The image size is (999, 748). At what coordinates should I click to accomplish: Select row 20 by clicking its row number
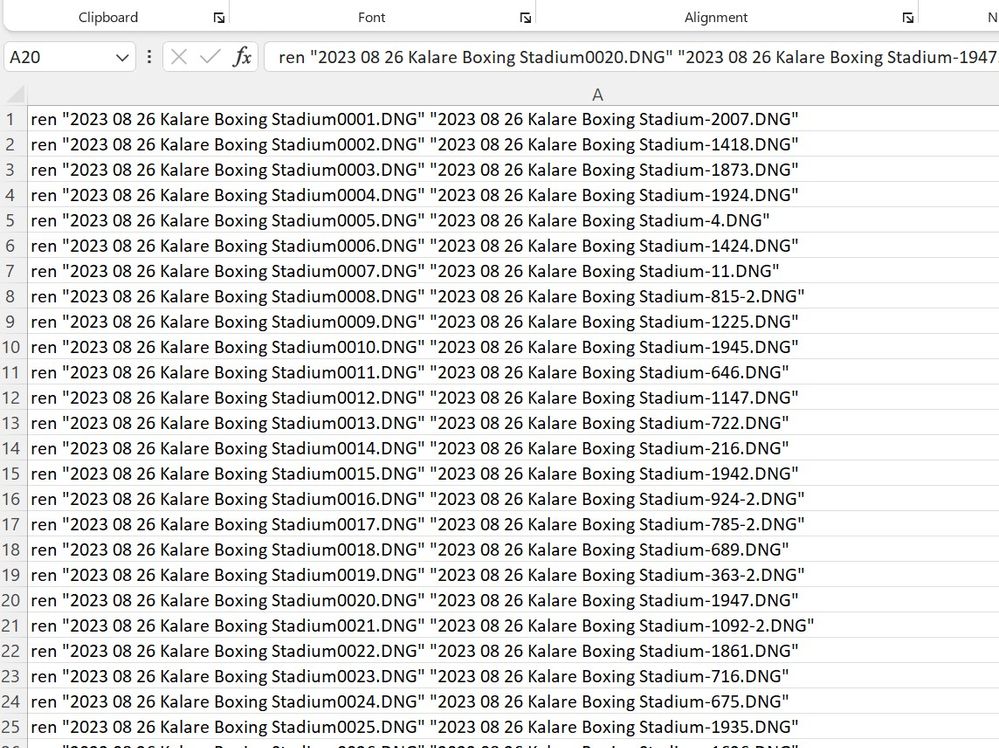click(x=11, y=600)
